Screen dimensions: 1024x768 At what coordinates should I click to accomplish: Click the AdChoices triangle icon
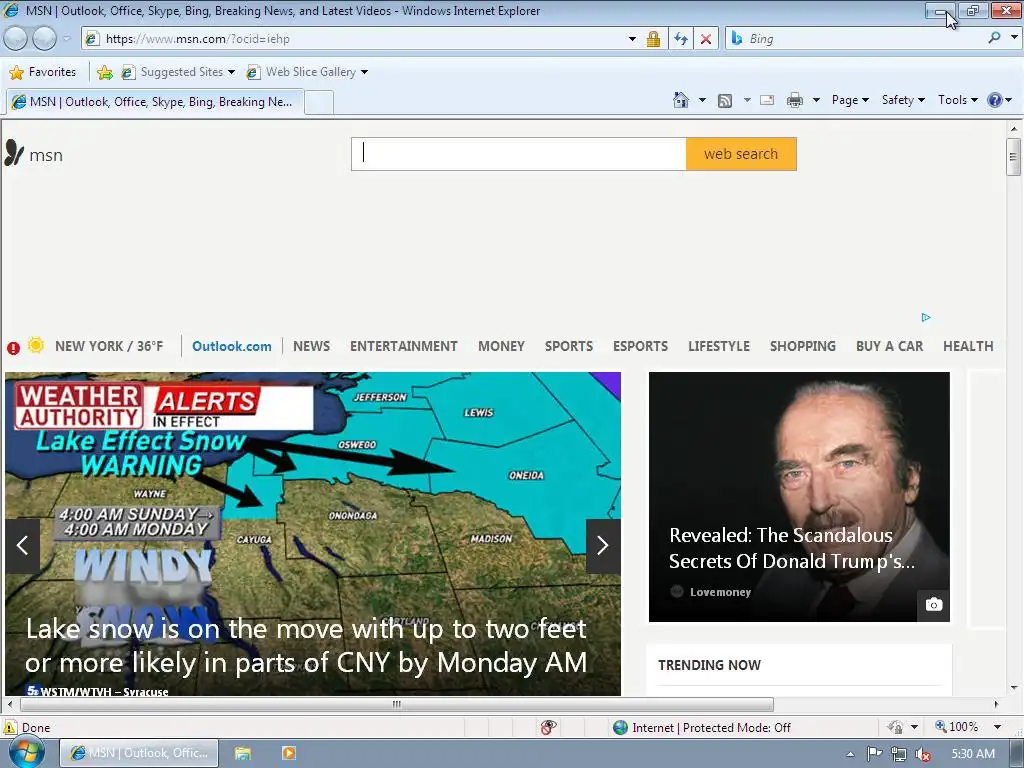(925, 317)
